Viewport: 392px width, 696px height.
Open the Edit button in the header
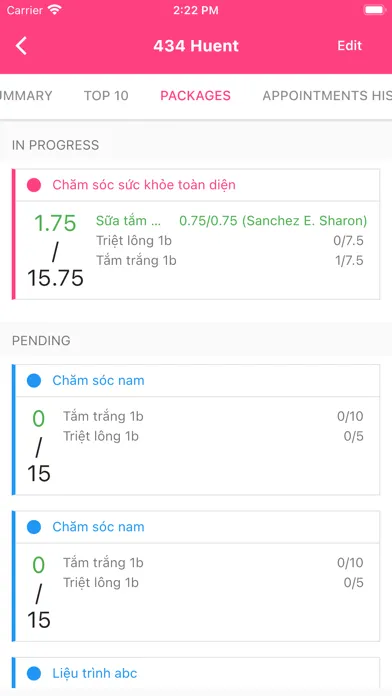[x=349, y=46]
